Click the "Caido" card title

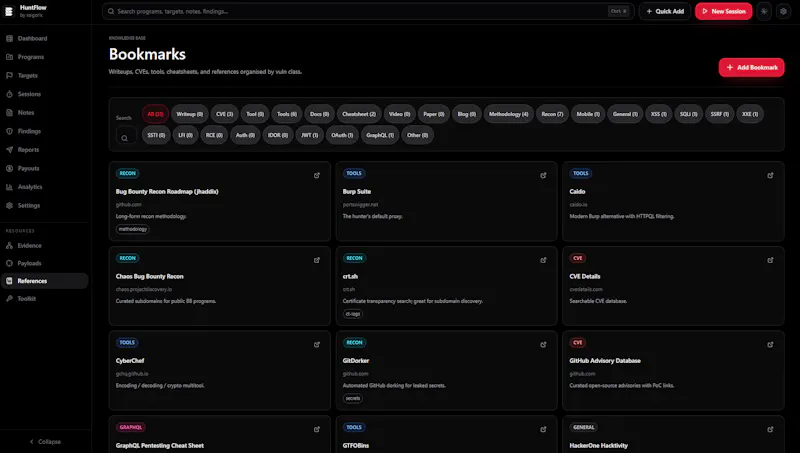(577, 192)
